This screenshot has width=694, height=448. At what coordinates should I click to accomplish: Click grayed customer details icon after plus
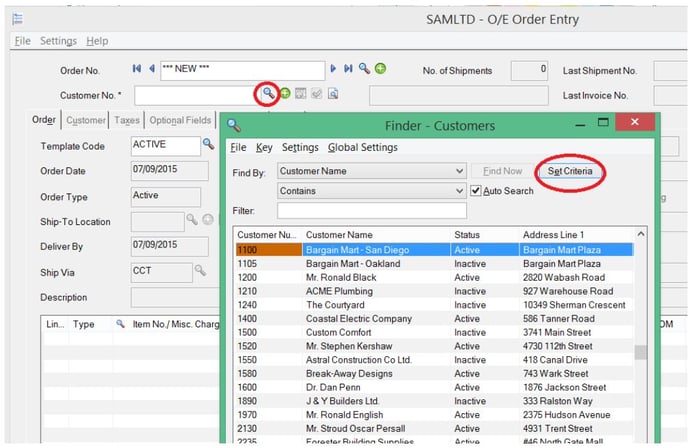tap(301, 93)
